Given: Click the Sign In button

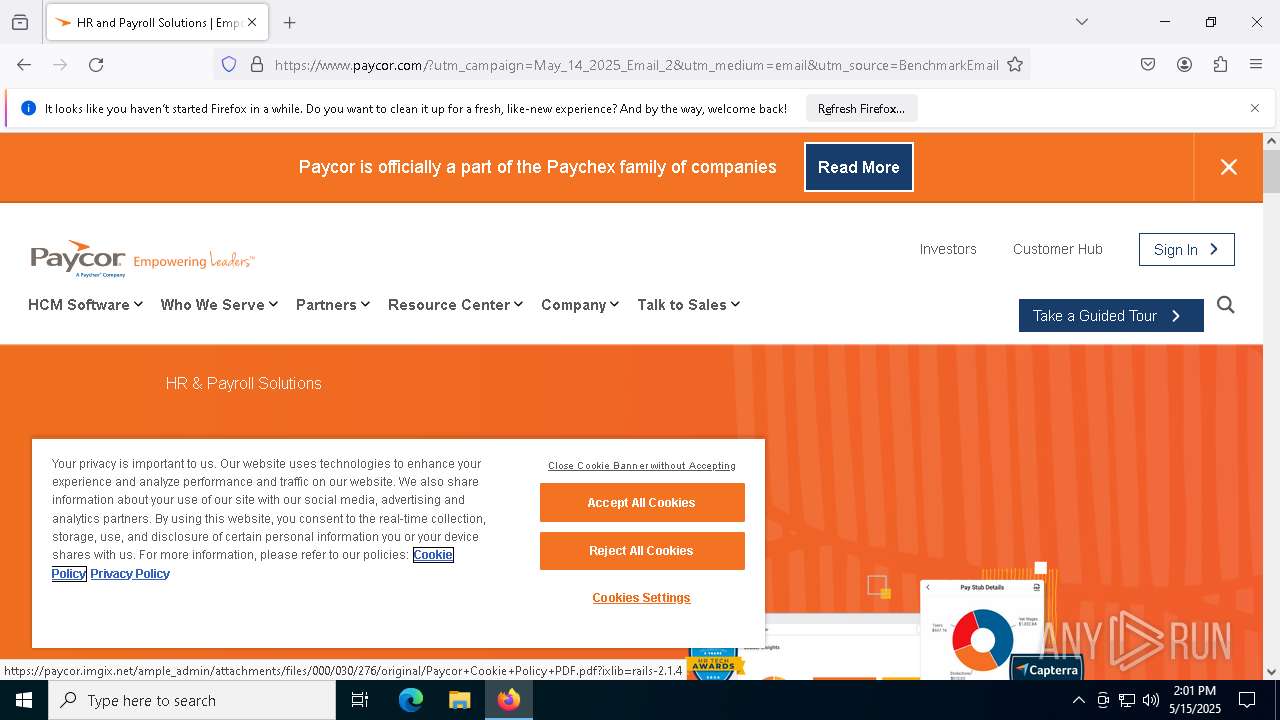Looking at the screenshot, I should click(1187, 249).
